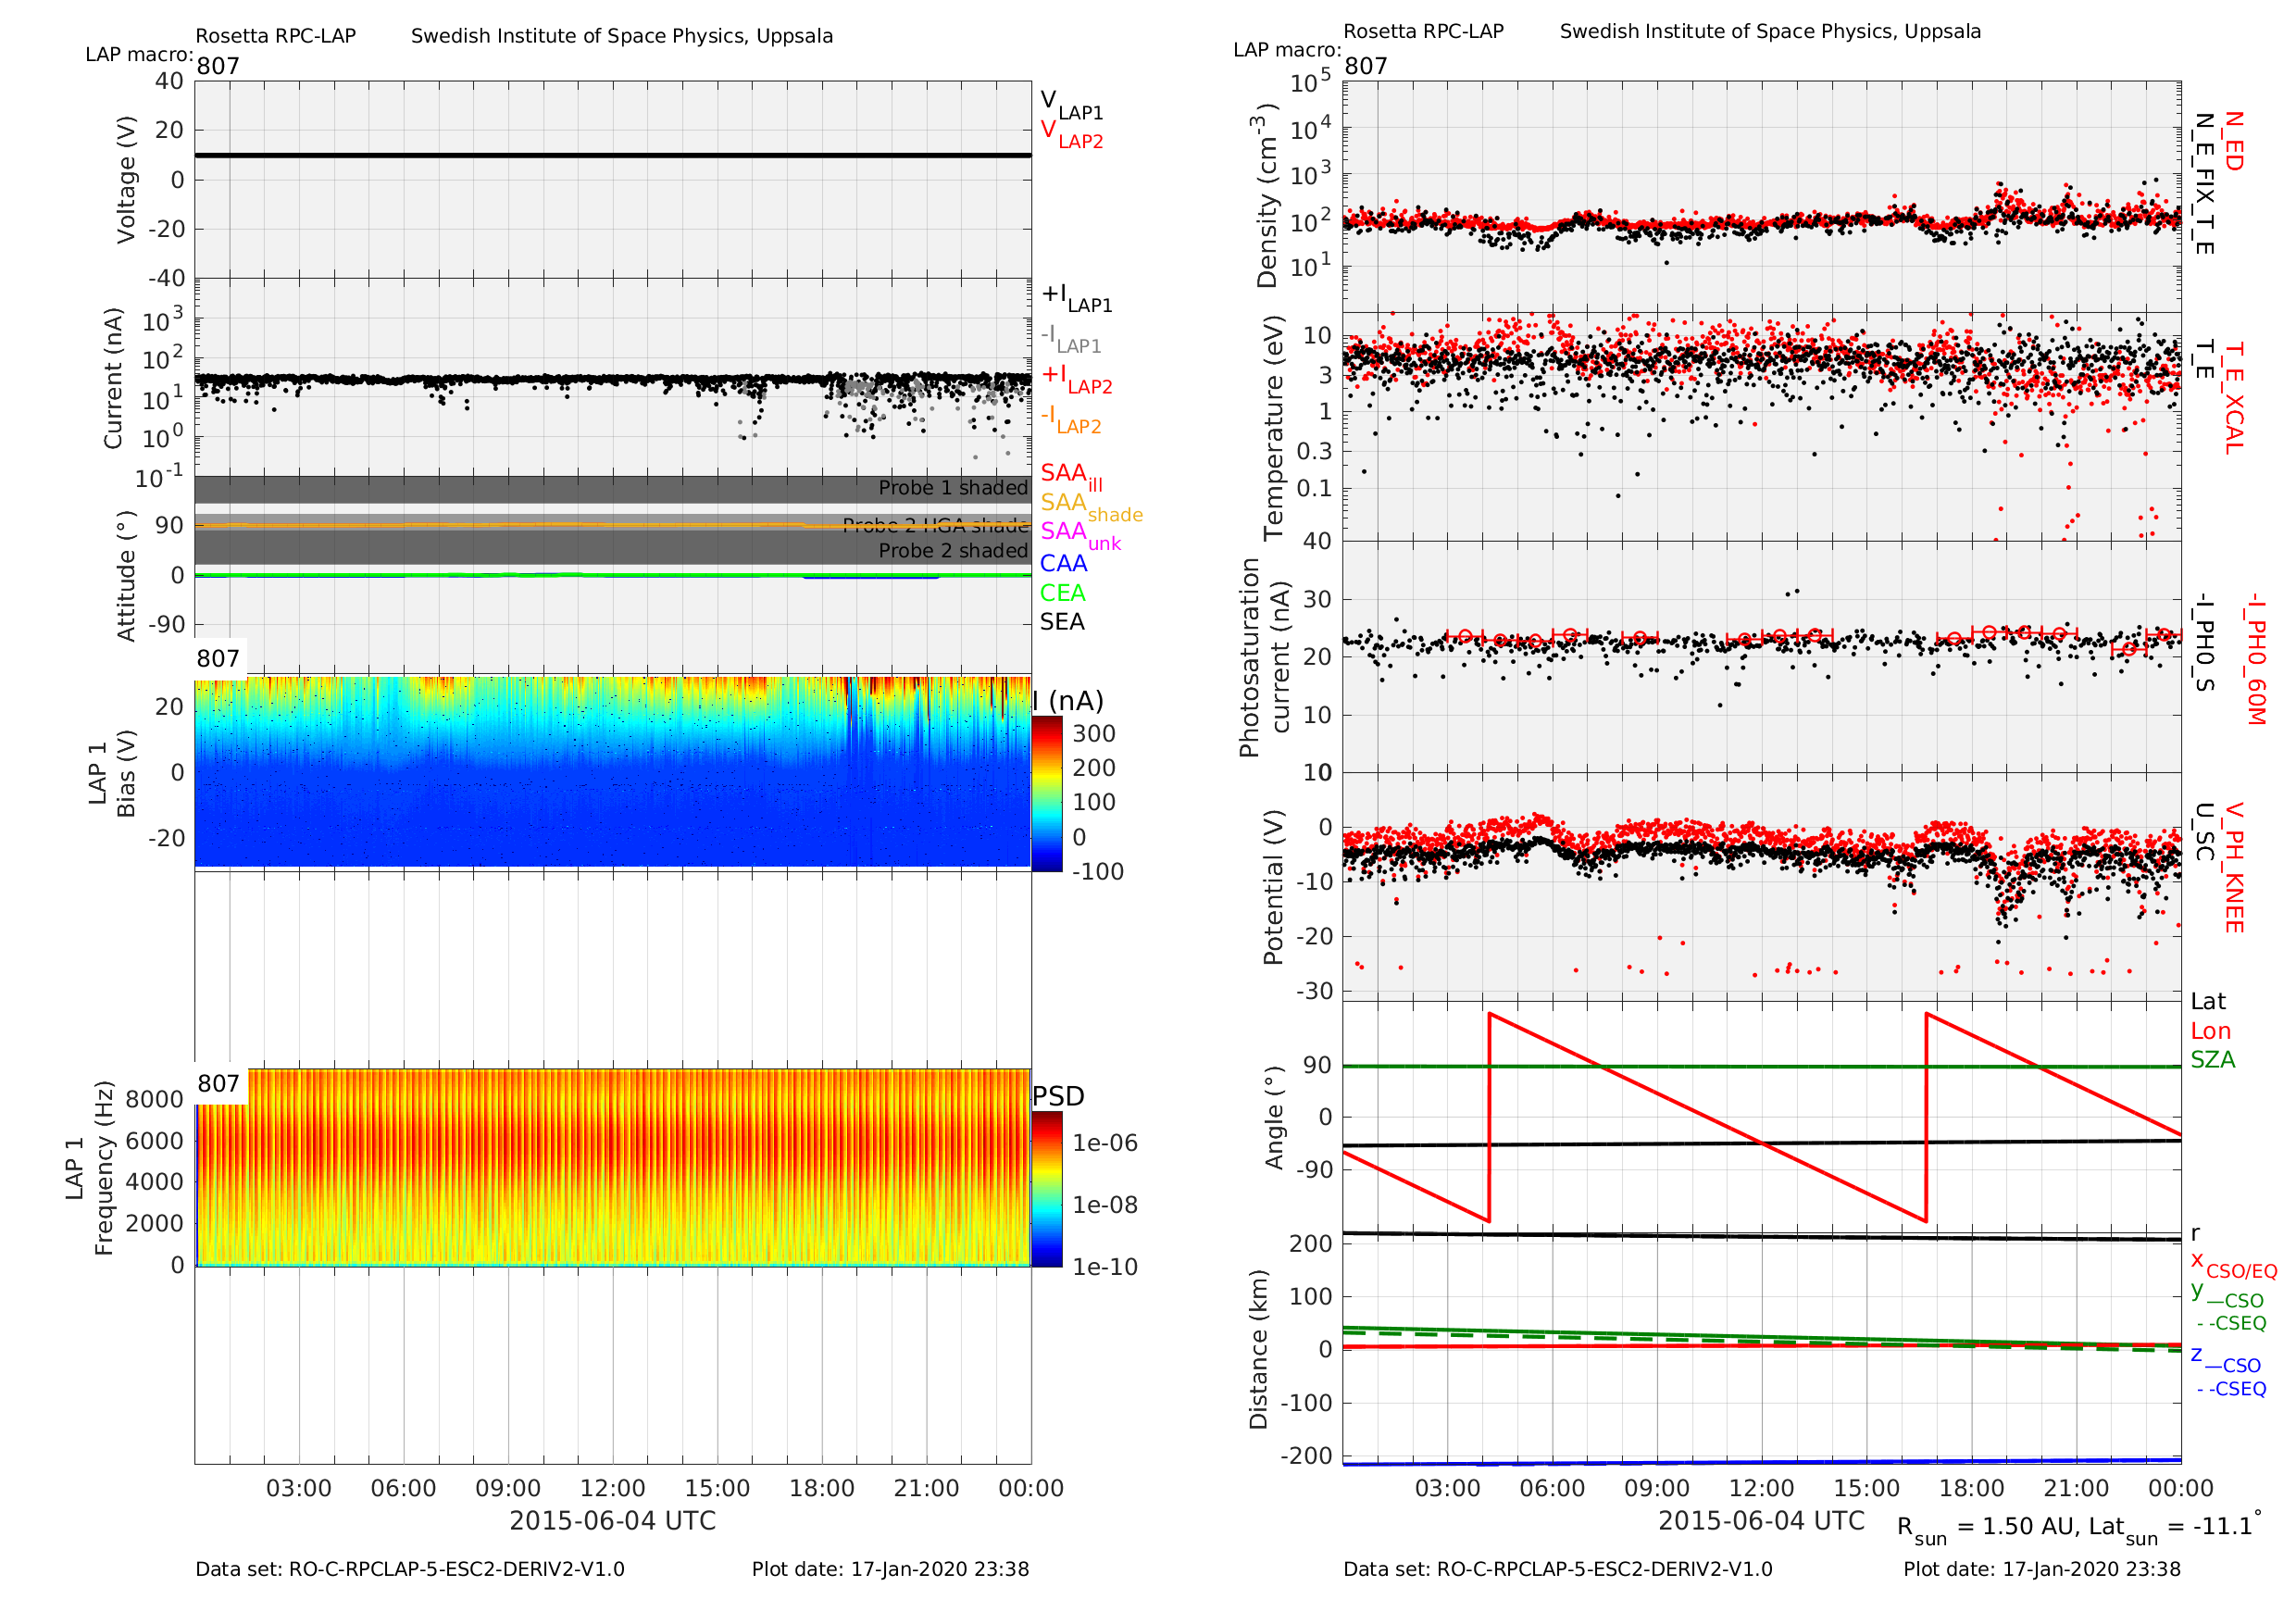This screenshot has width=2296, height=1624.
Task: Click the 'I (nA)' colorbar title
Action: click(x=1068, y=701)
